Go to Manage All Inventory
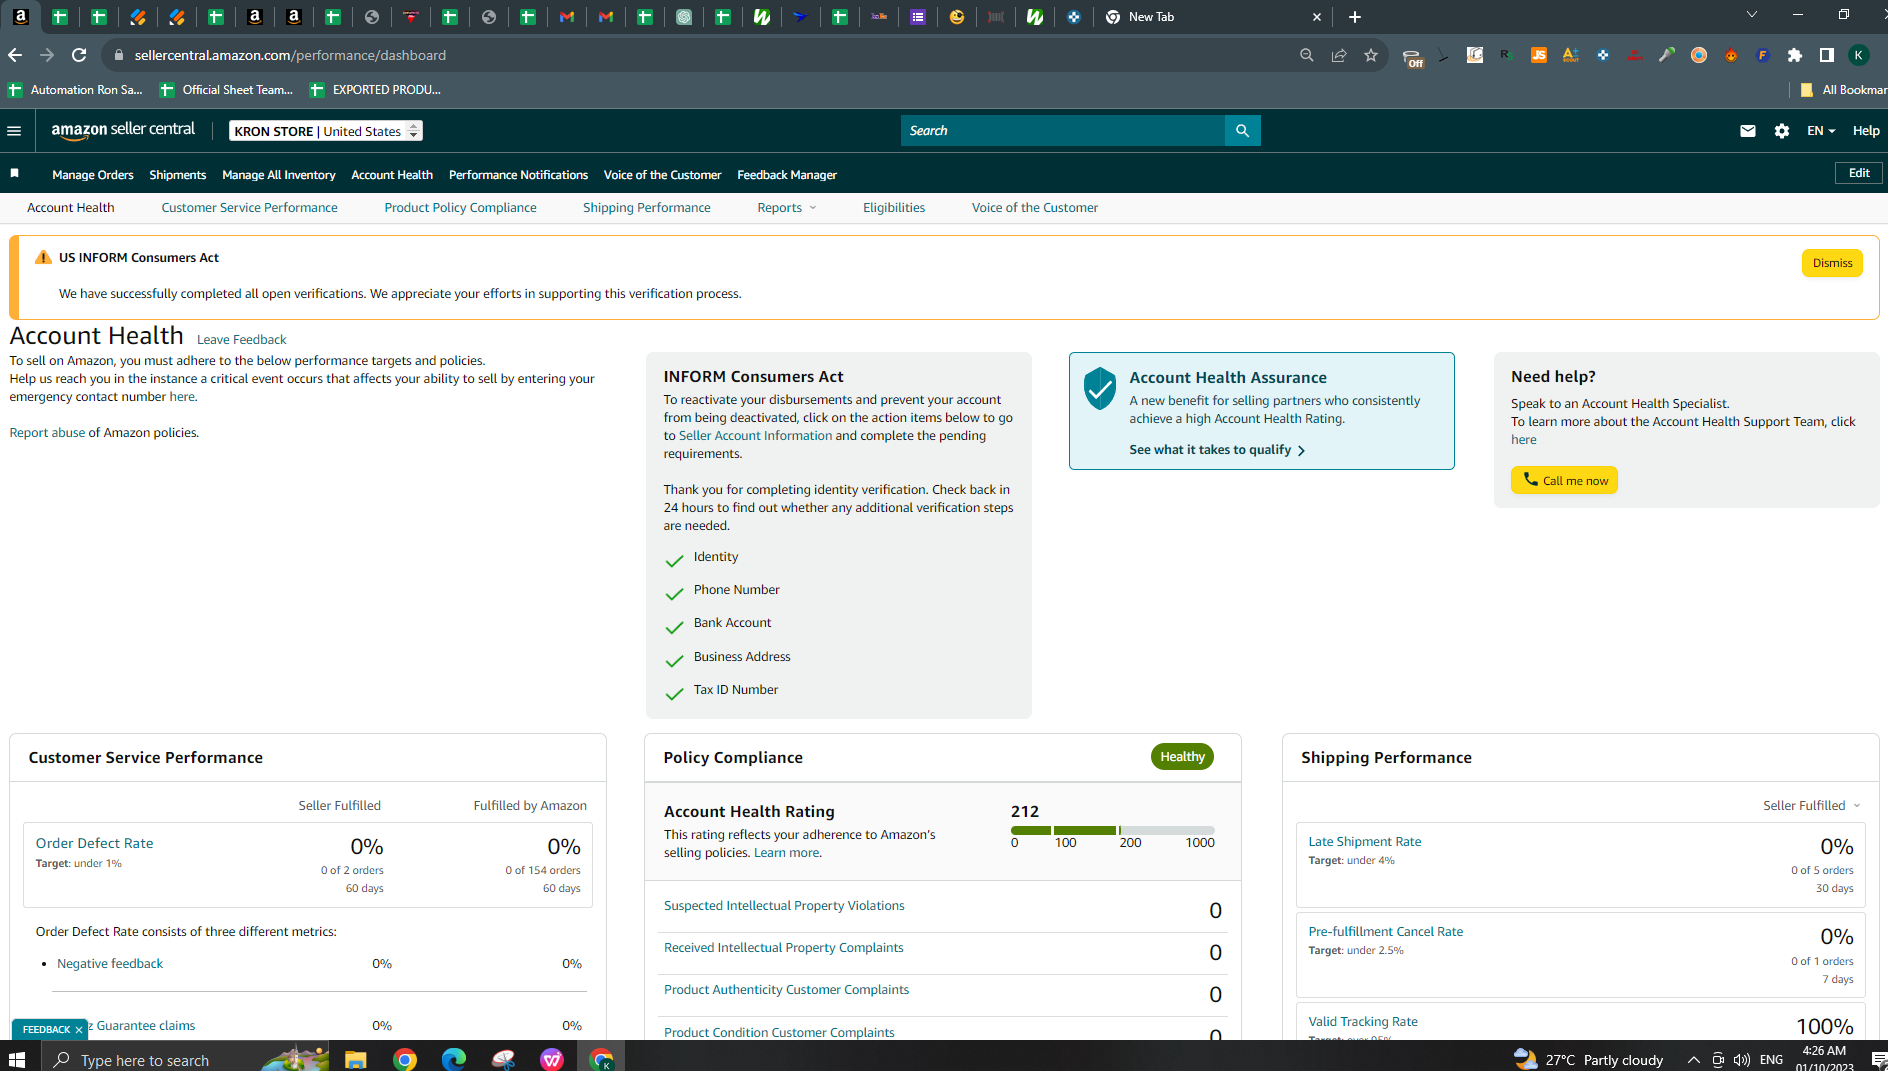The height and width of the screenshot is (1071, 1888). coord(279,175)
